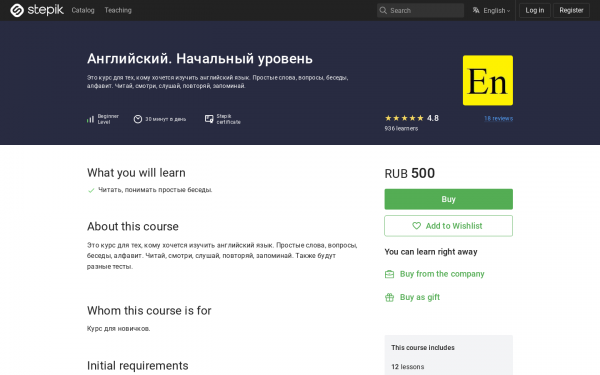Click the 4.8 rating value
This screenshot has width=600, height=375.
(433, 118)
